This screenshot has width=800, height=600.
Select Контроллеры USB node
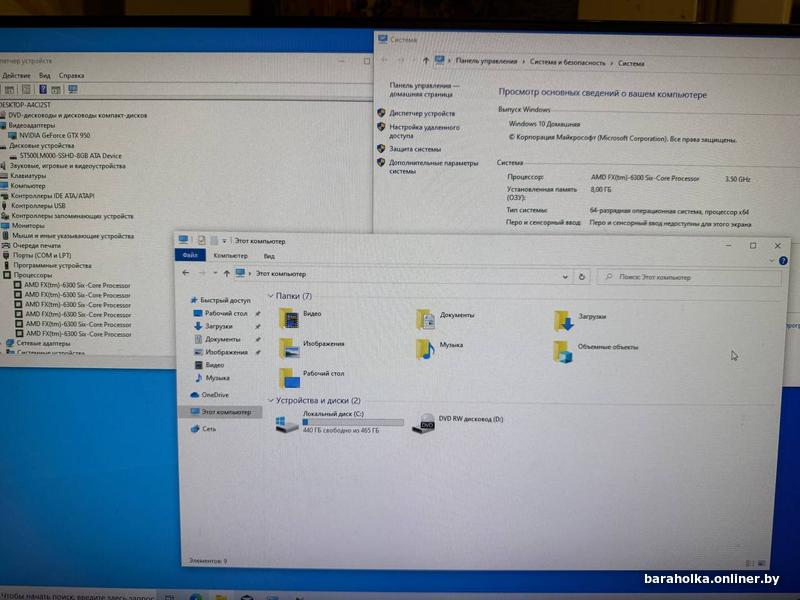34,206
